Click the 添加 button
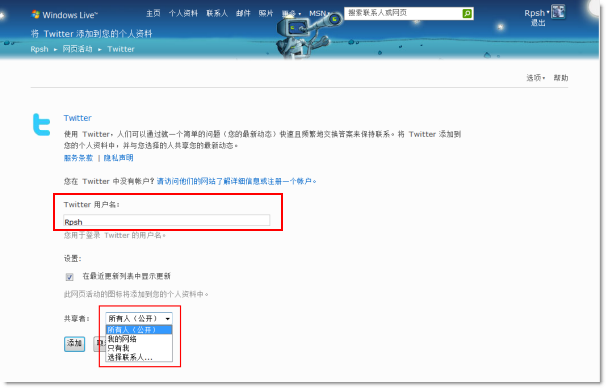Image resolution: width=606 pixels, height=388 pixels. click(75, 343)
